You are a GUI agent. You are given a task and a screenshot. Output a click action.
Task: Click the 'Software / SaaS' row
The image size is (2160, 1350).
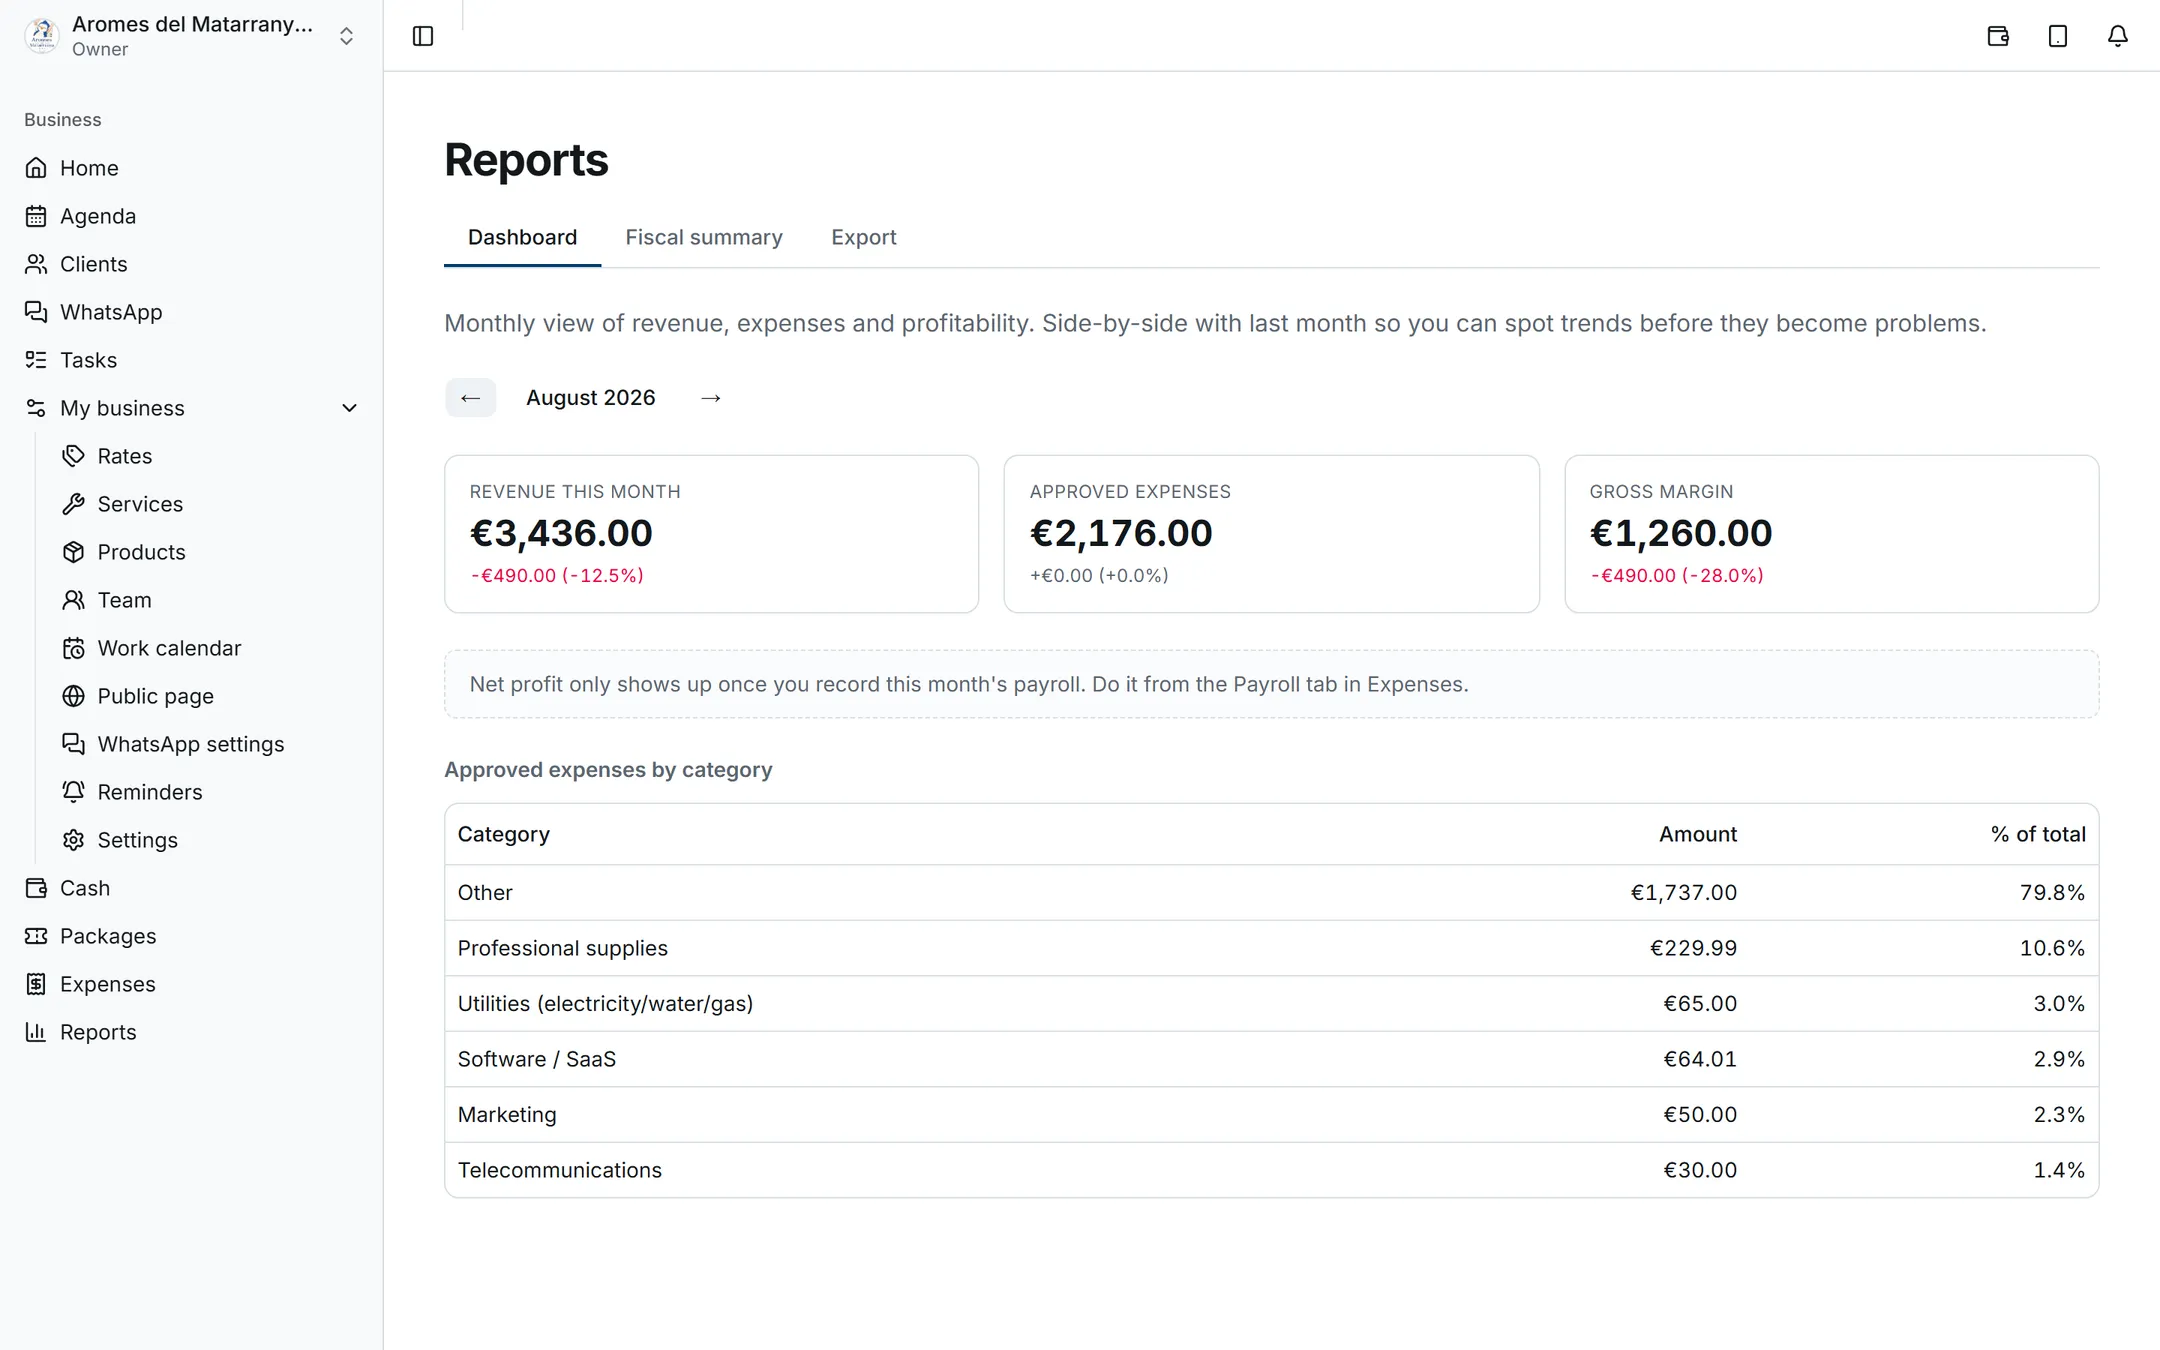[1271, 1059]
